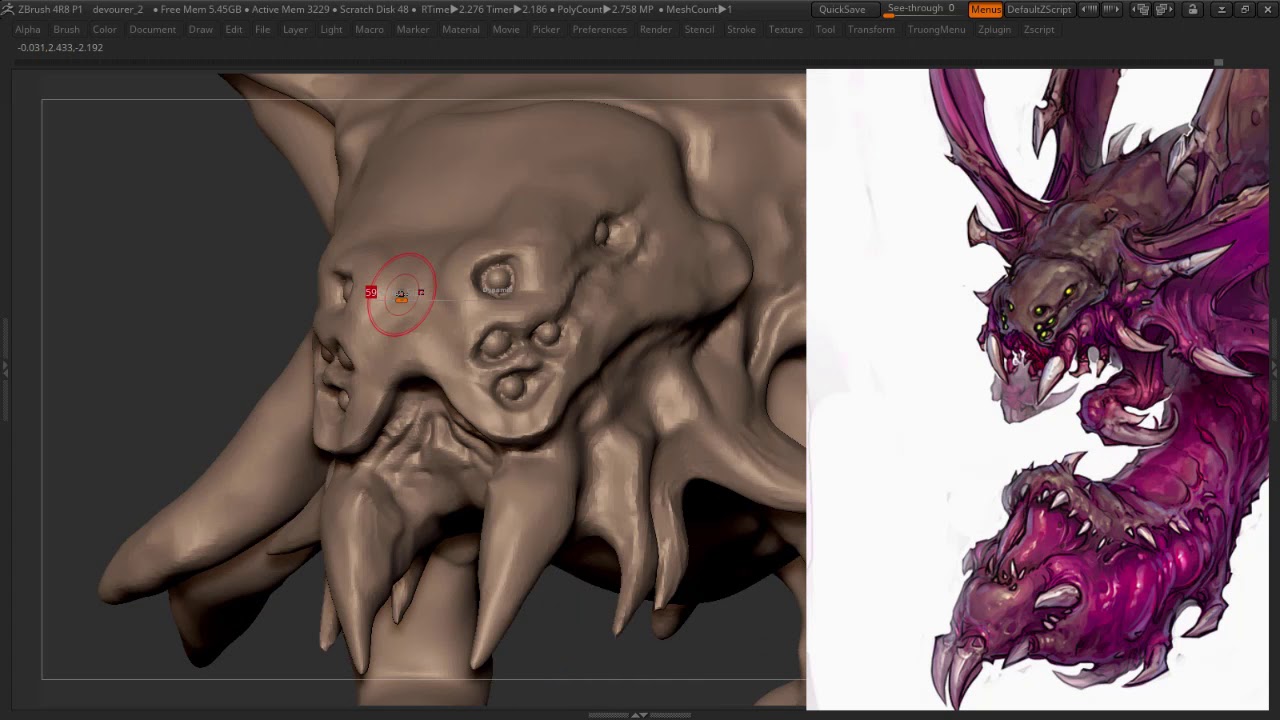
Task: Open the TruongMenu menu
Action: point(936,29)
